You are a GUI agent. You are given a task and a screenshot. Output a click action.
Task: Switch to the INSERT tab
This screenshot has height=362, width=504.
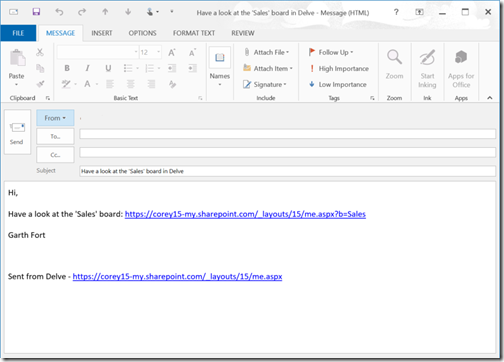tap(102, 33)
